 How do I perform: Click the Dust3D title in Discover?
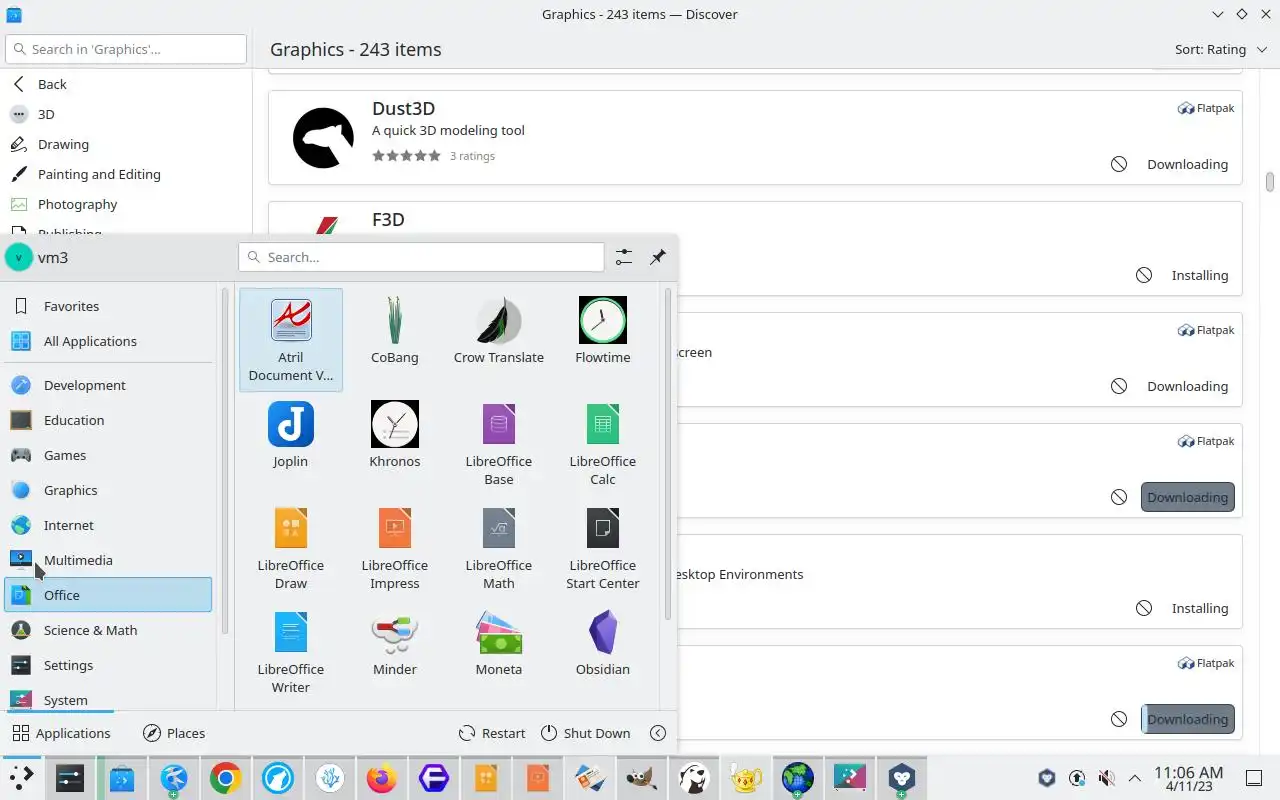point(403,108)
